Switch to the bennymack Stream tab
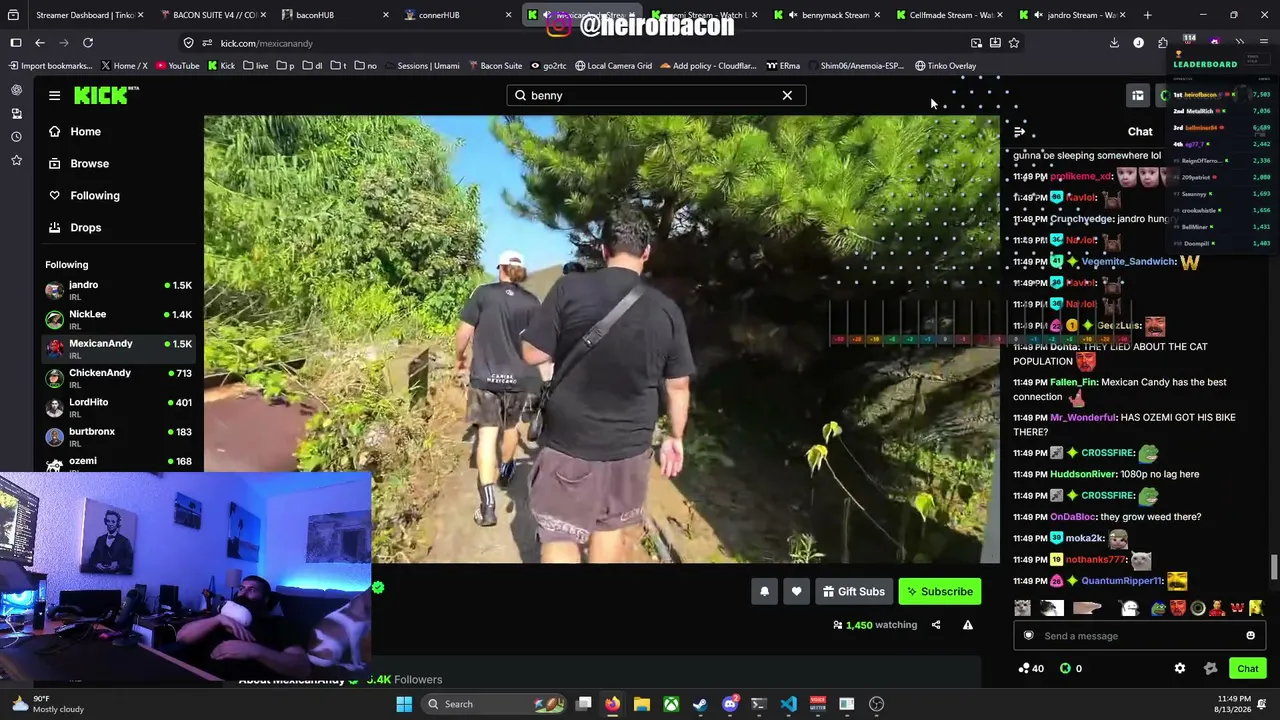1280x720 pixels. point(826,15)
